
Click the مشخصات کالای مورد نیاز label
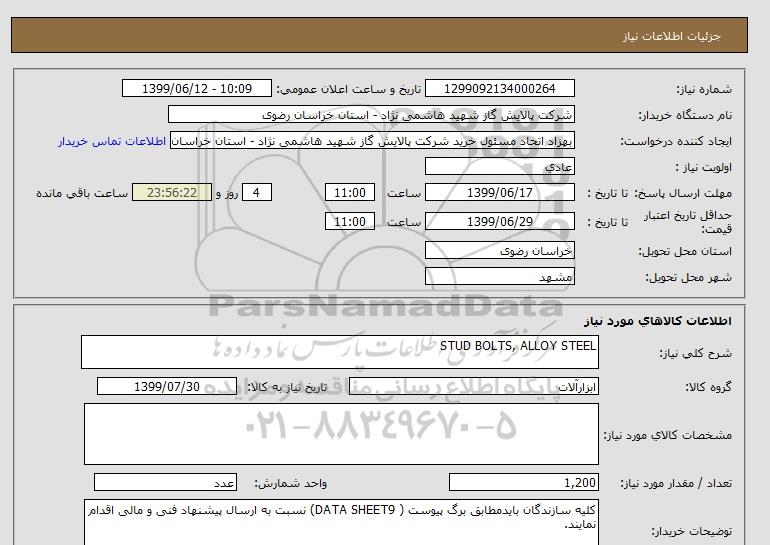pos(668,435)
